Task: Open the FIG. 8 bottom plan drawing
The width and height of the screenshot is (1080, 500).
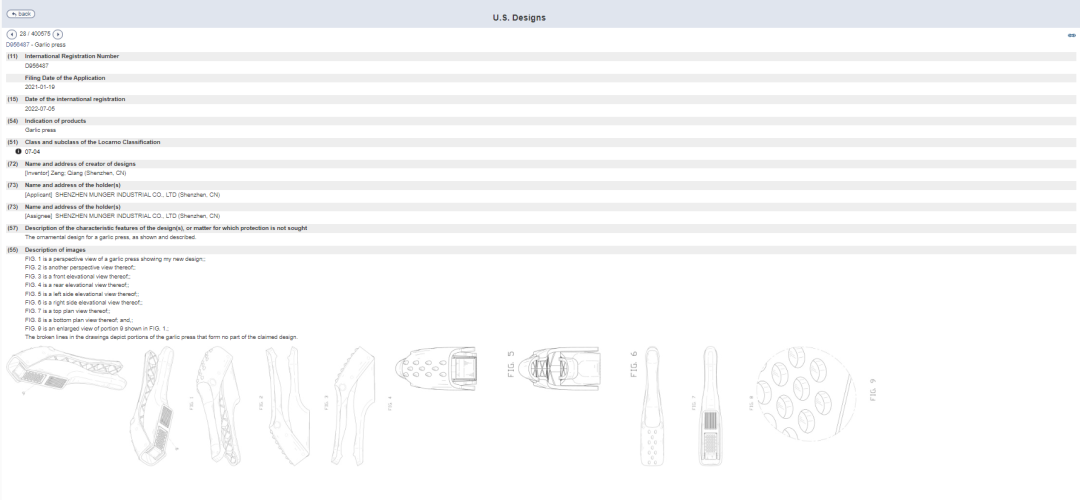Action: 727,406
